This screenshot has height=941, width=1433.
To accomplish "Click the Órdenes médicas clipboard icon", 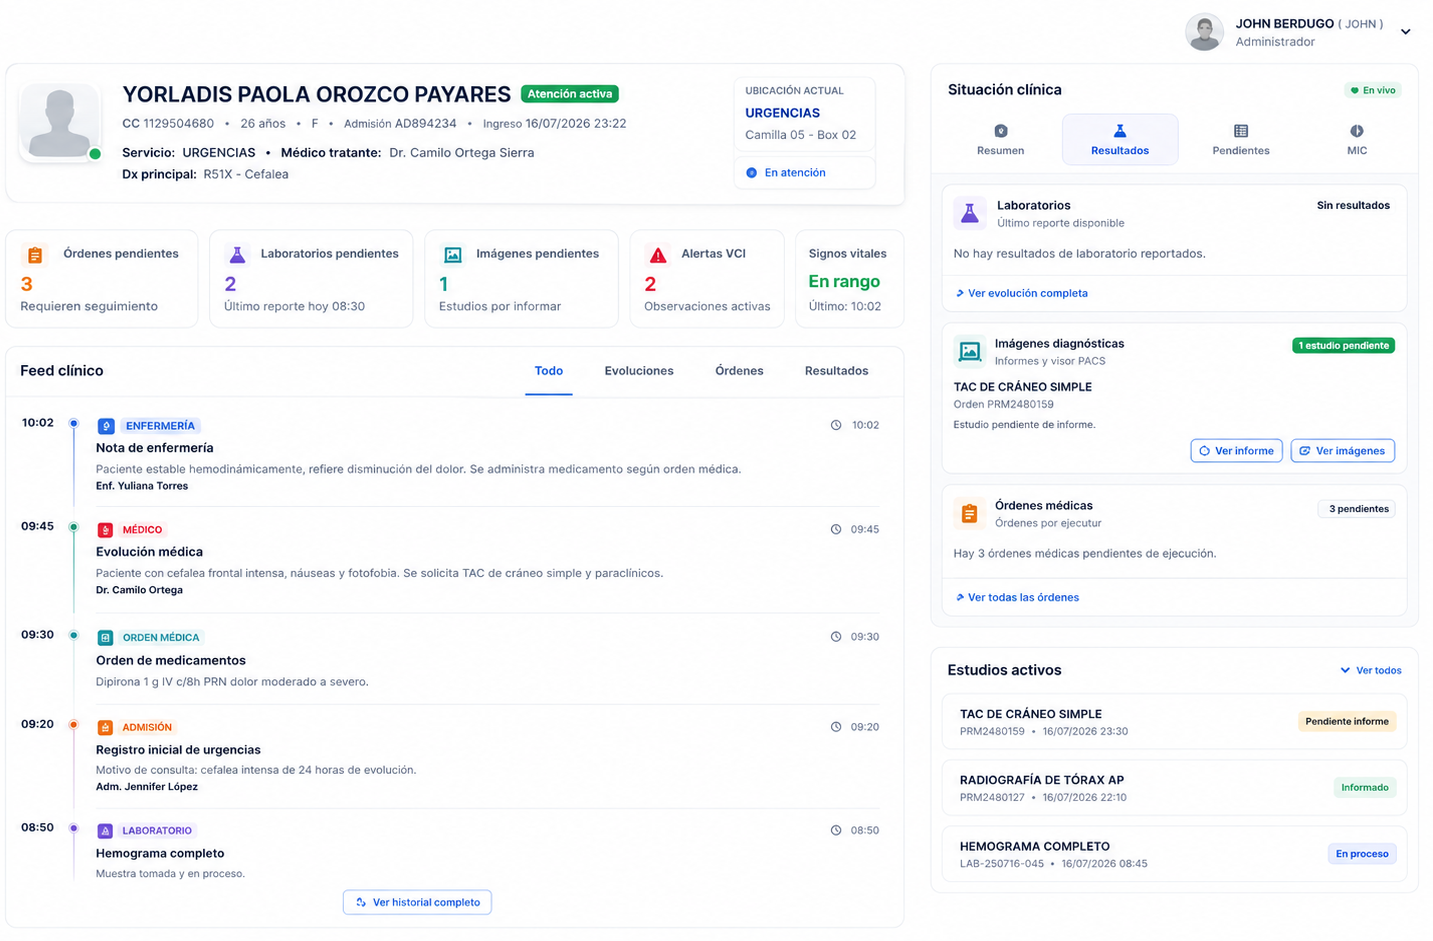I will [x=969, y=513].
